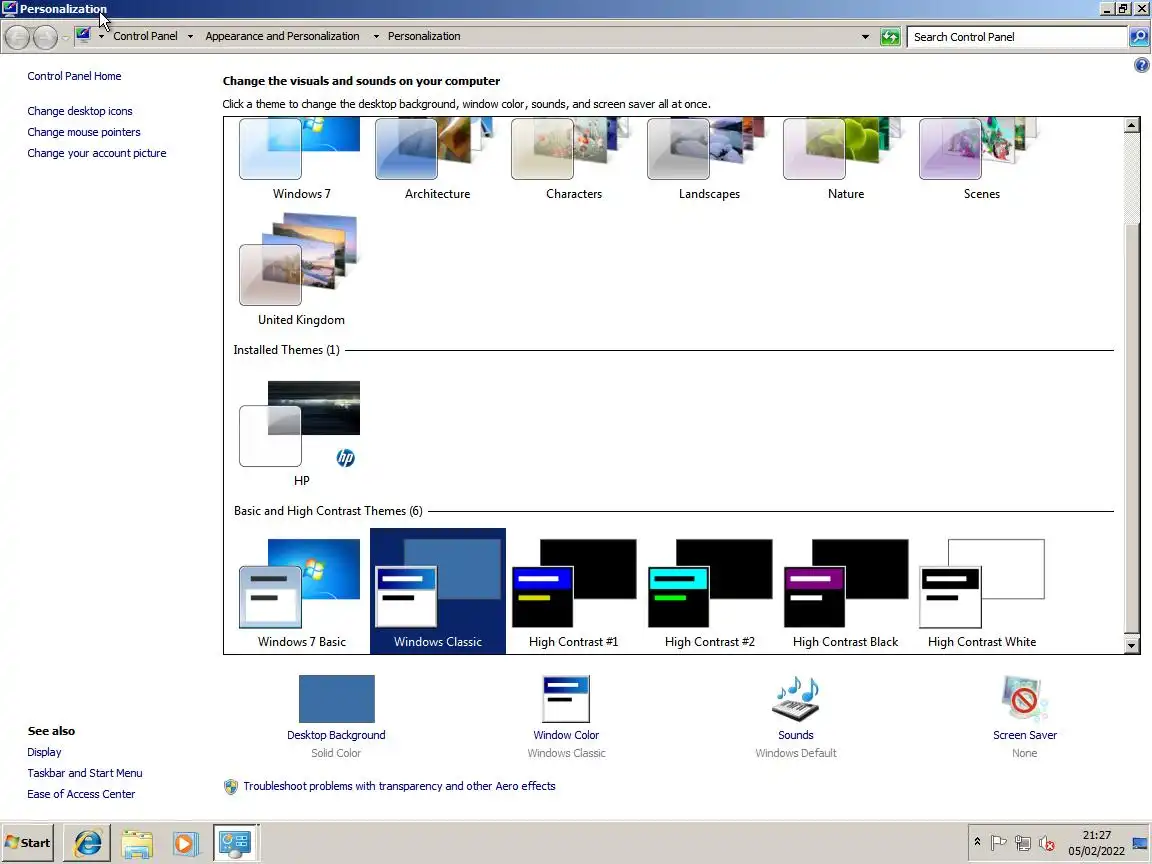
Task: Open the Sounds icon
Action: (796, 699)
